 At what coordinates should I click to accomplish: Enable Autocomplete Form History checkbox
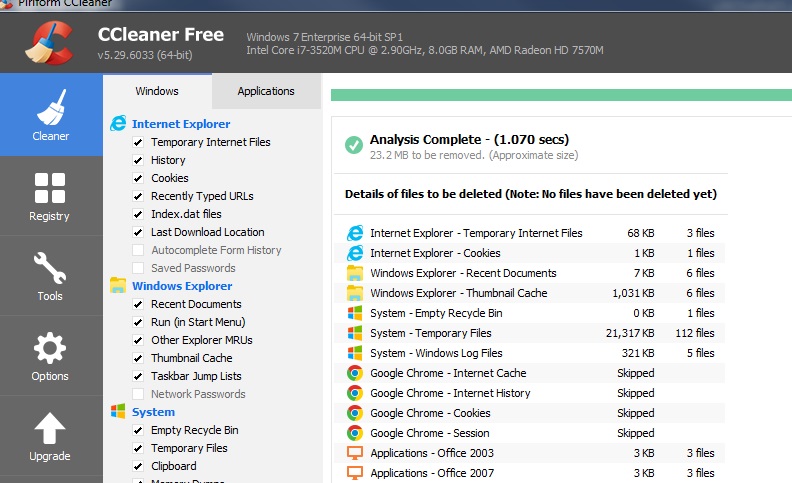click(x=138, y=250)
